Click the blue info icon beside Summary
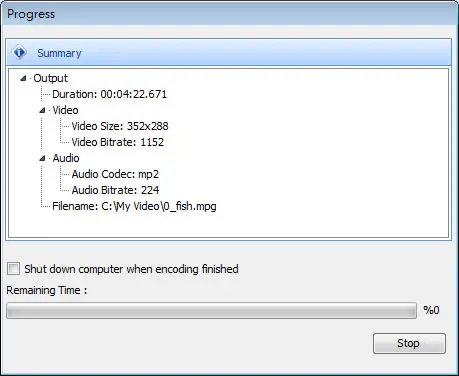 (x=19, y=52)
